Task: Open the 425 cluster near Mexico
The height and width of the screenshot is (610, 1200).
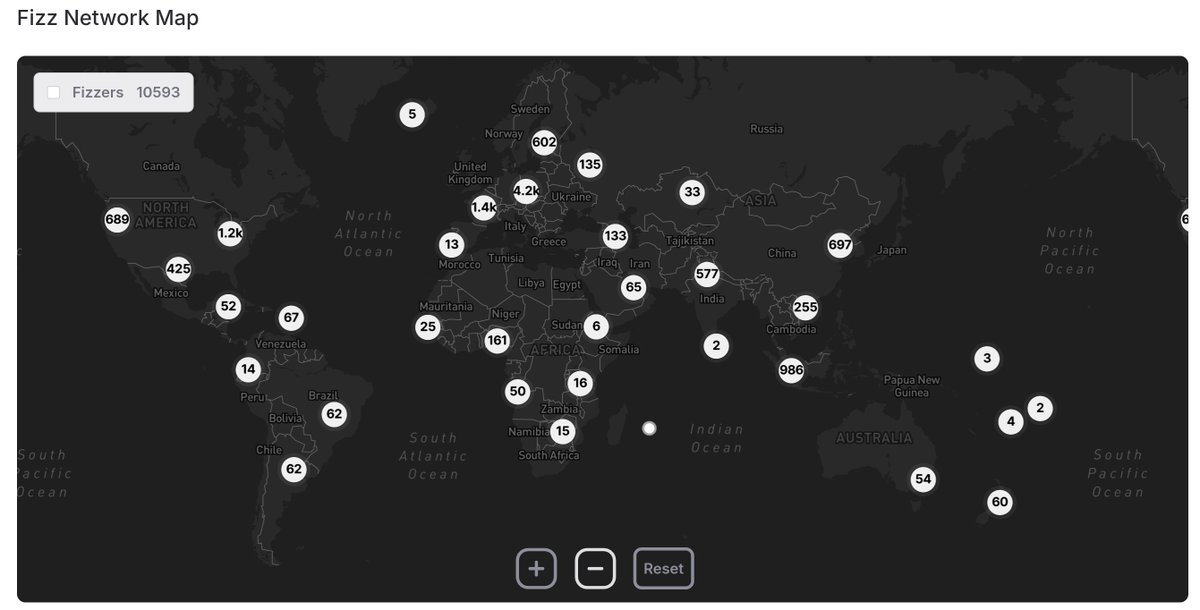Action: coord(178,268)
